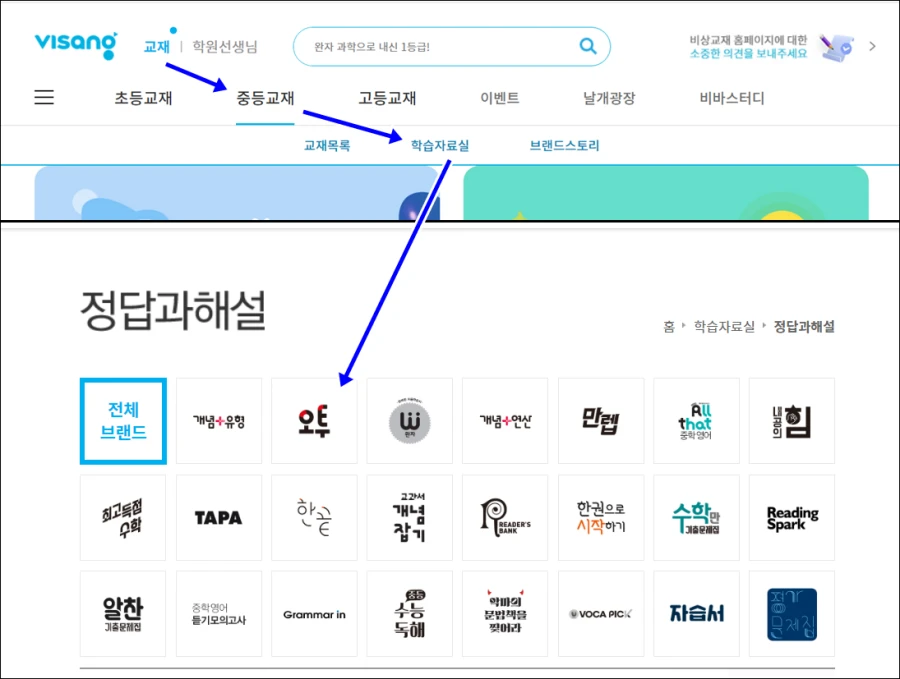Go to 학습자료실 submenu
The width and height of the screenshot is (900, 679).
click(x=440, y=146)
